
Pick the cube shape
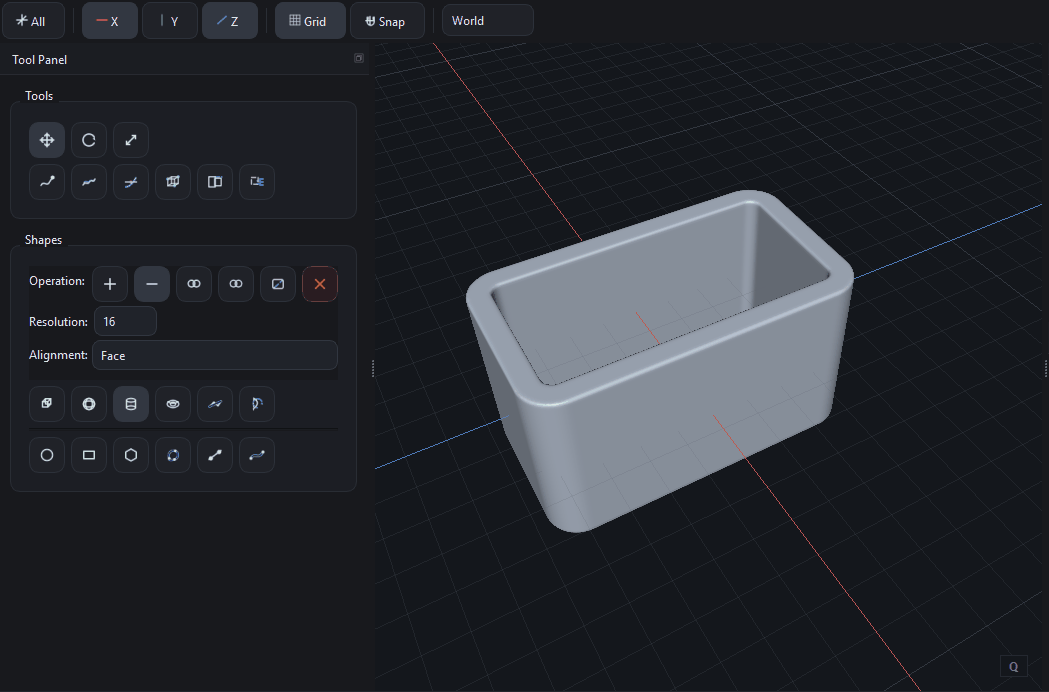point(47,404)
